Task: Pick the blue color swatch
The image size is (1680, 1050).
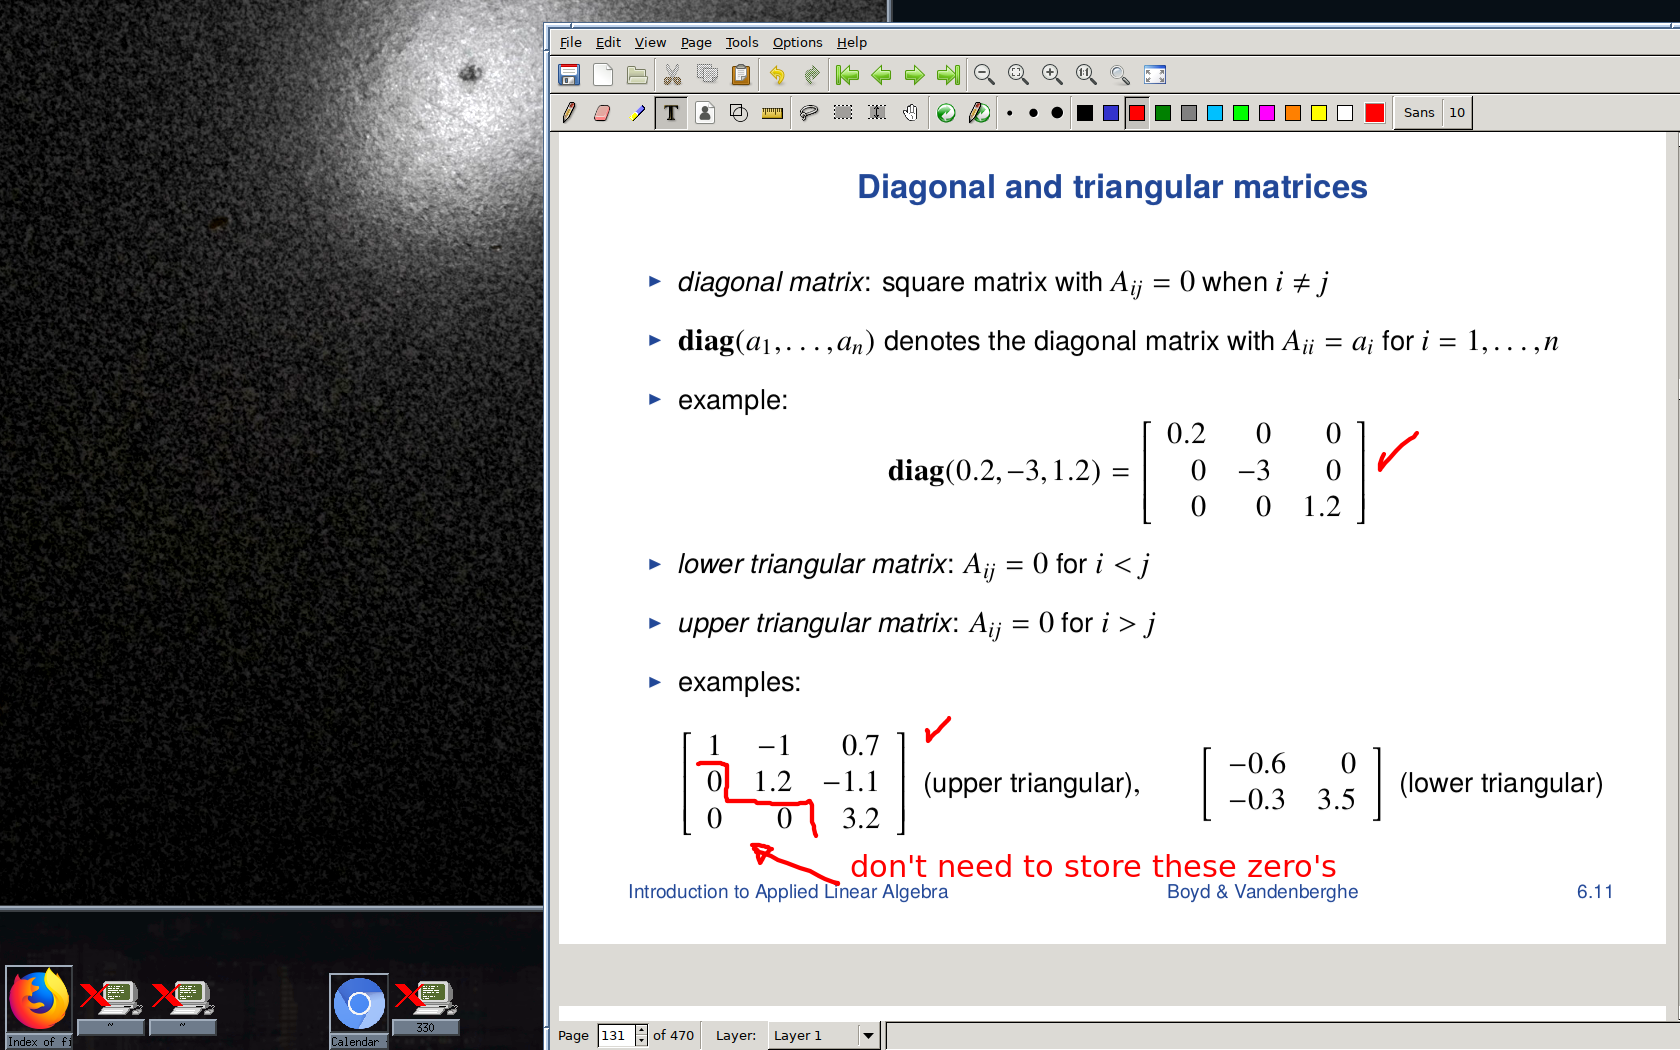Action: click(1111, 113)
